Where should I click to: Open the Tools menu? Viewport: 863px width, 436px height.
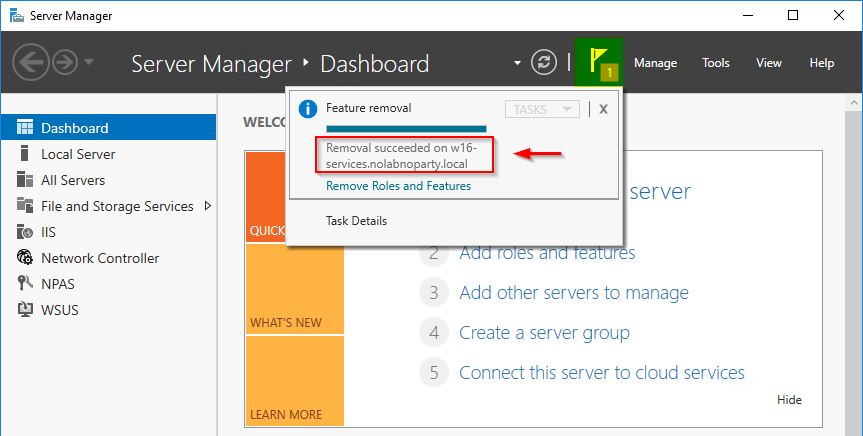[715, 63]
